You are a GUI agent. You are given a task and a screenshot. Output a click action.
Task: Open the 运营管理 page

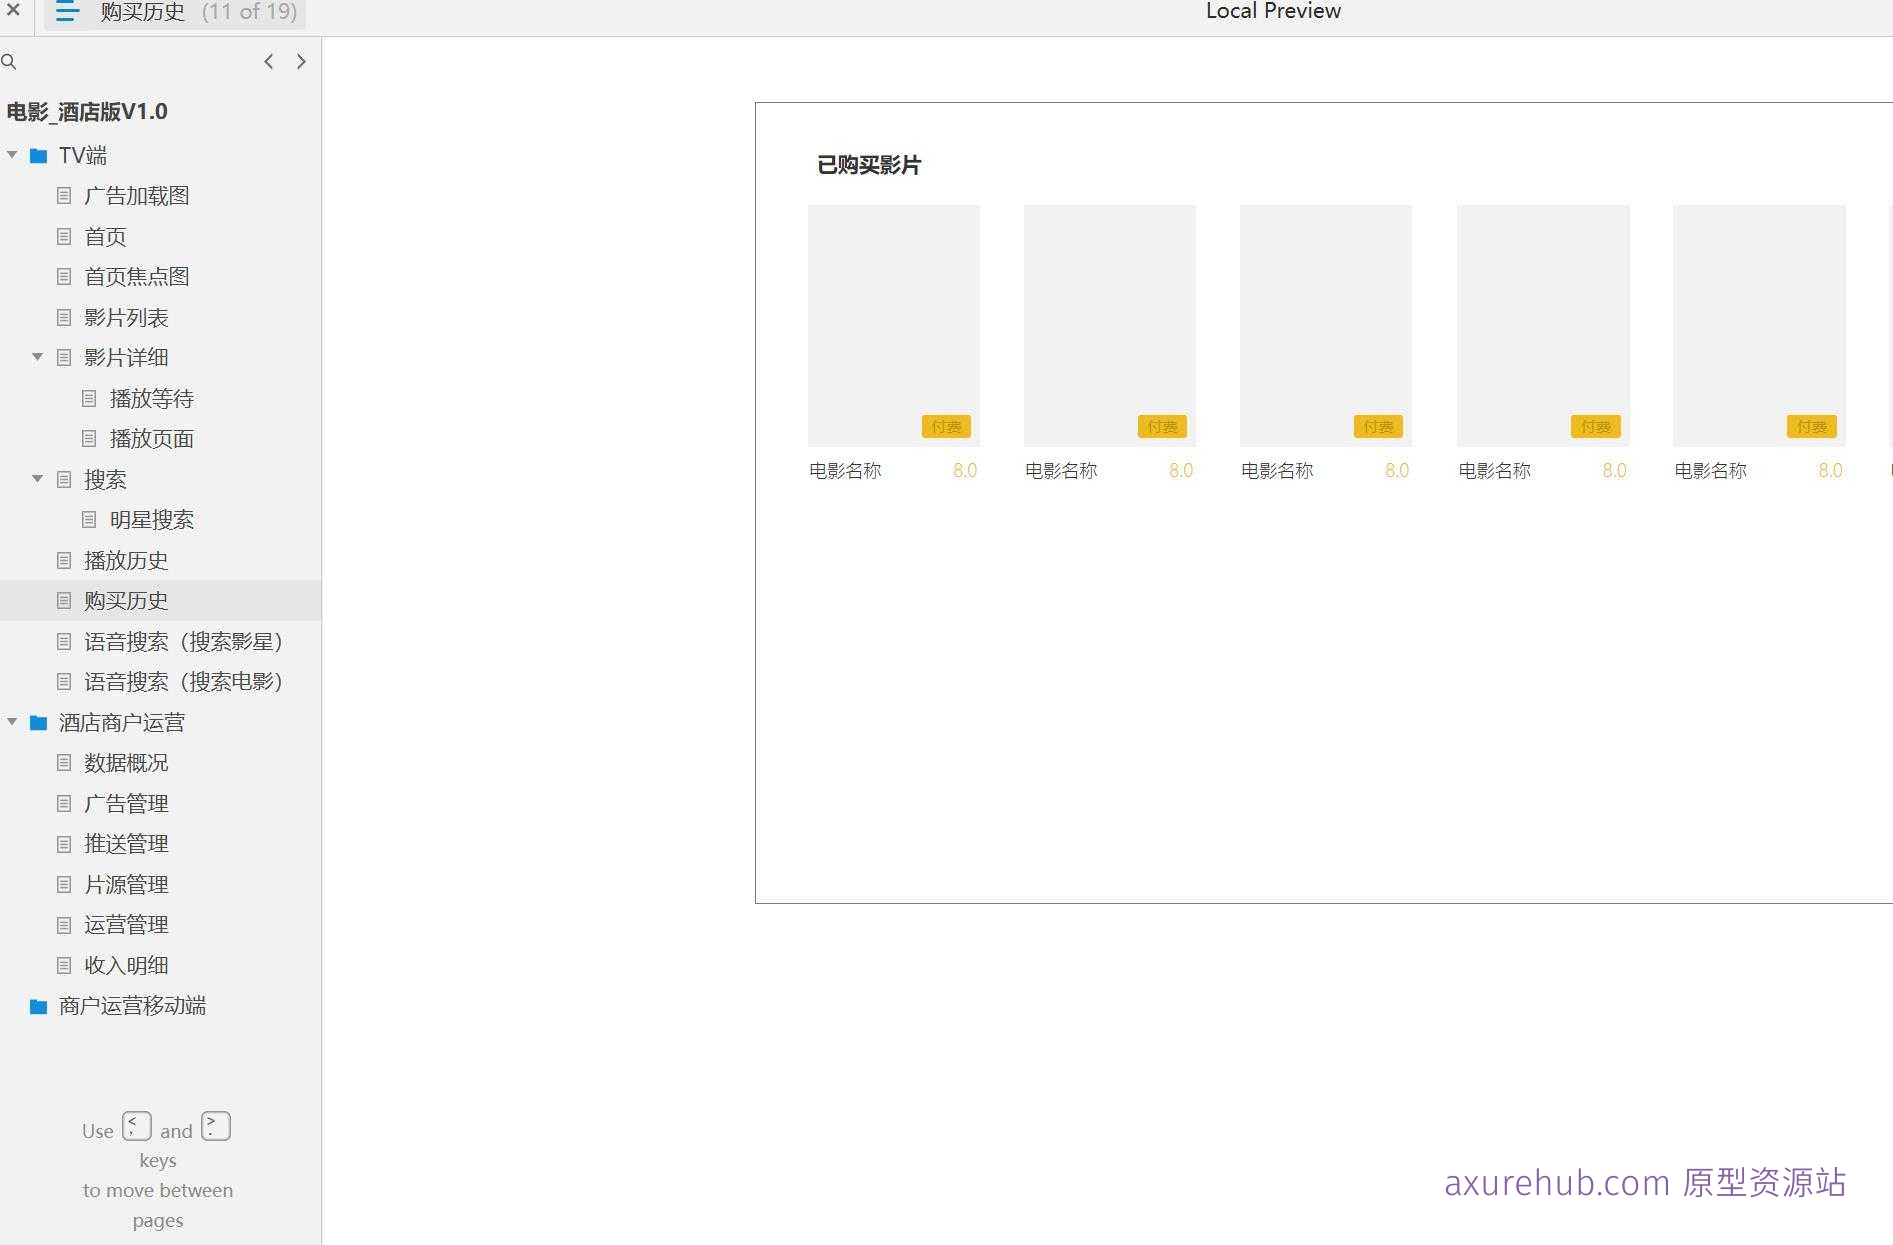click(126, 925)
